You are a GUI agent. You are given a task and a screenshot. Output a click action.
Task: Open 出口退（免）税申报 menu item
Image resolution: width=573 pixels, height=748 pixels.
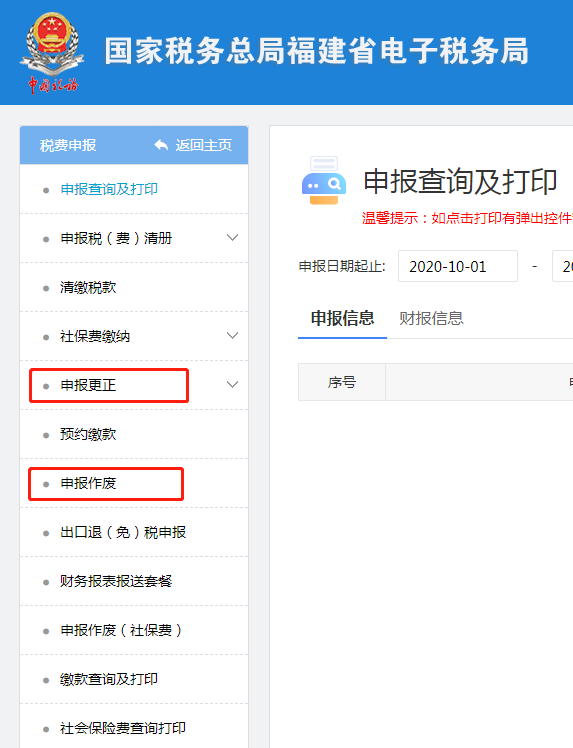click(123, 532)
